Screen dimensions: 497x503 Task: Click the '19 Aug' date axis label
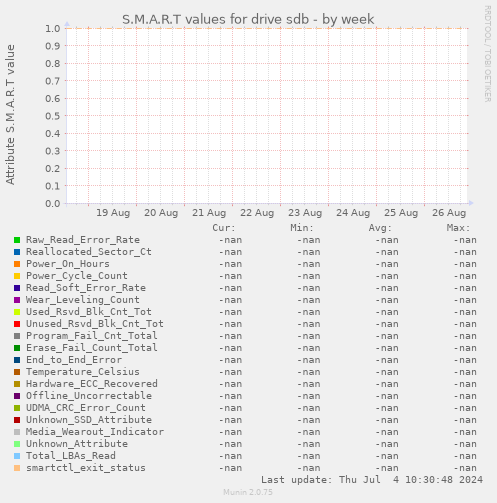click(x=113, y=213)
